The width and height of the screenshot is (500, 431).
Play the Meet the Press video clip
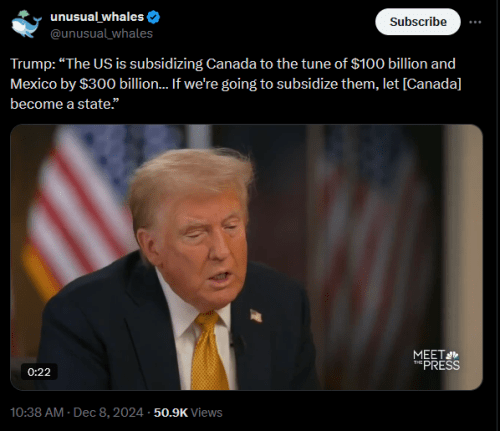point(246,257)
